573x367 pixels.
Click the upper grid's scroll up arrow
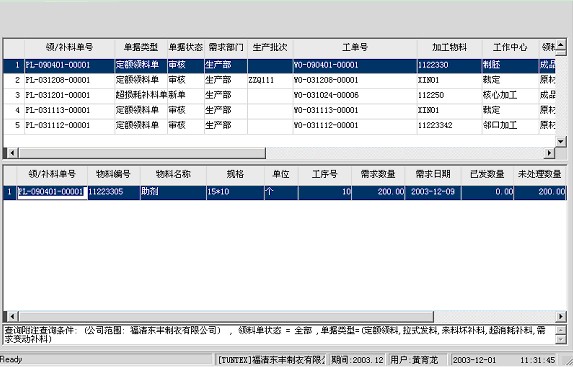point(561,46)
